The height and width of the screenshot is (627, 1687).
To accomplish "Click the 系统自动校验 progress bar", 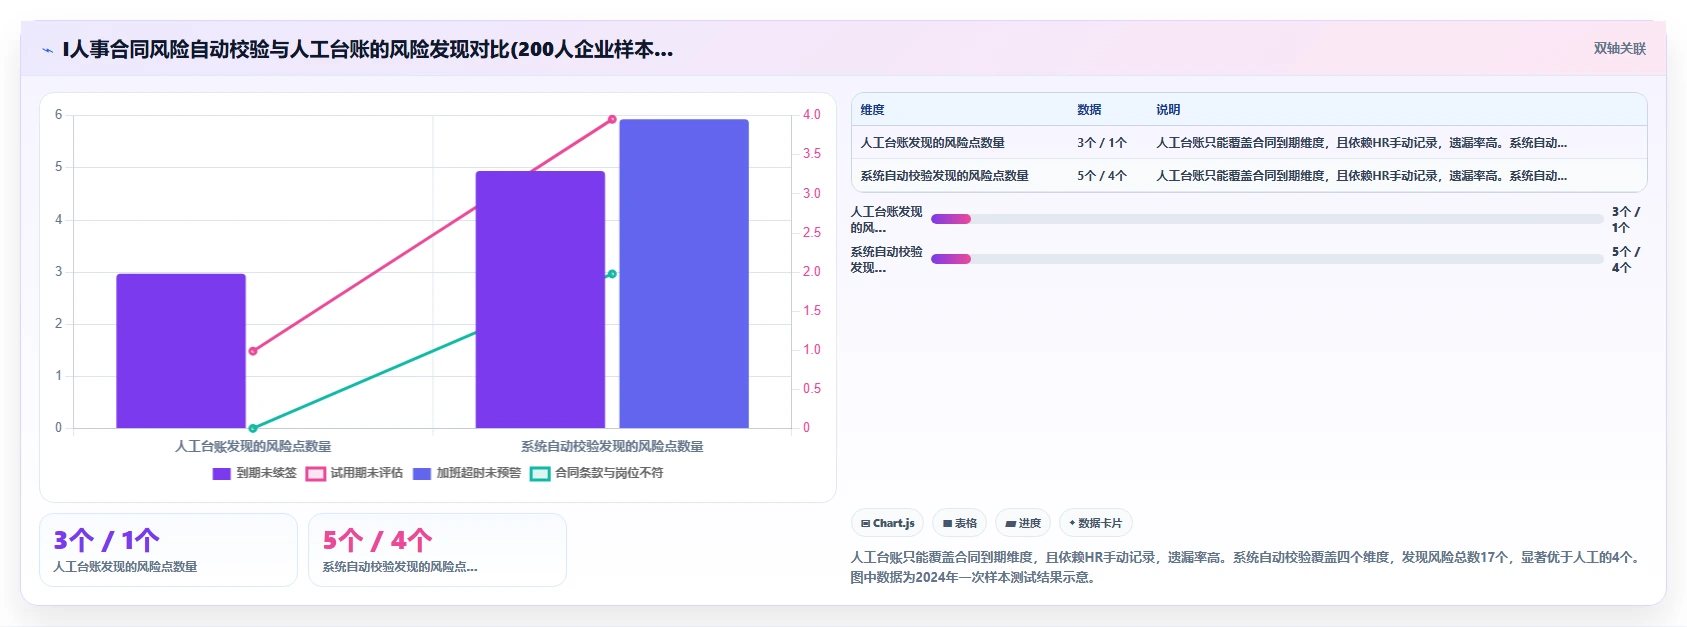I will point(1267,259).
